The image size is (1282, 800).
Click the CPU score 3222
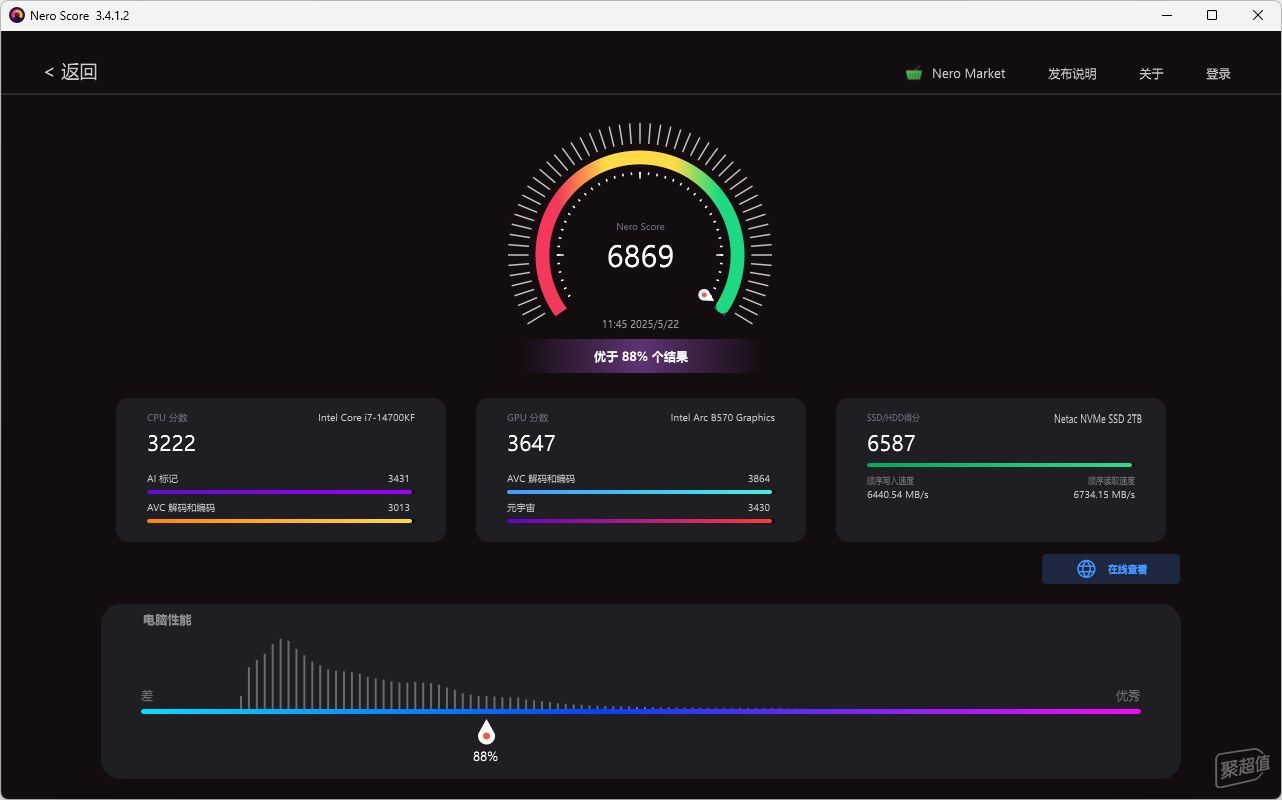pos(171,443)
